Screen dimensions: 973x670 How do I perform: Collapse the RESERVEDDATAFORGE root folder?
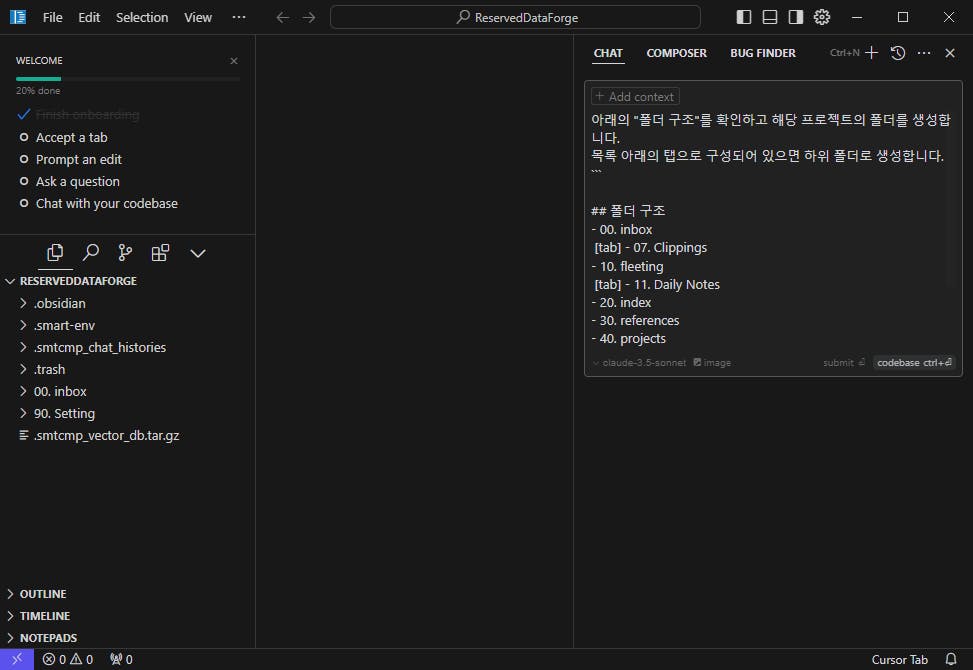click(127, 281)
